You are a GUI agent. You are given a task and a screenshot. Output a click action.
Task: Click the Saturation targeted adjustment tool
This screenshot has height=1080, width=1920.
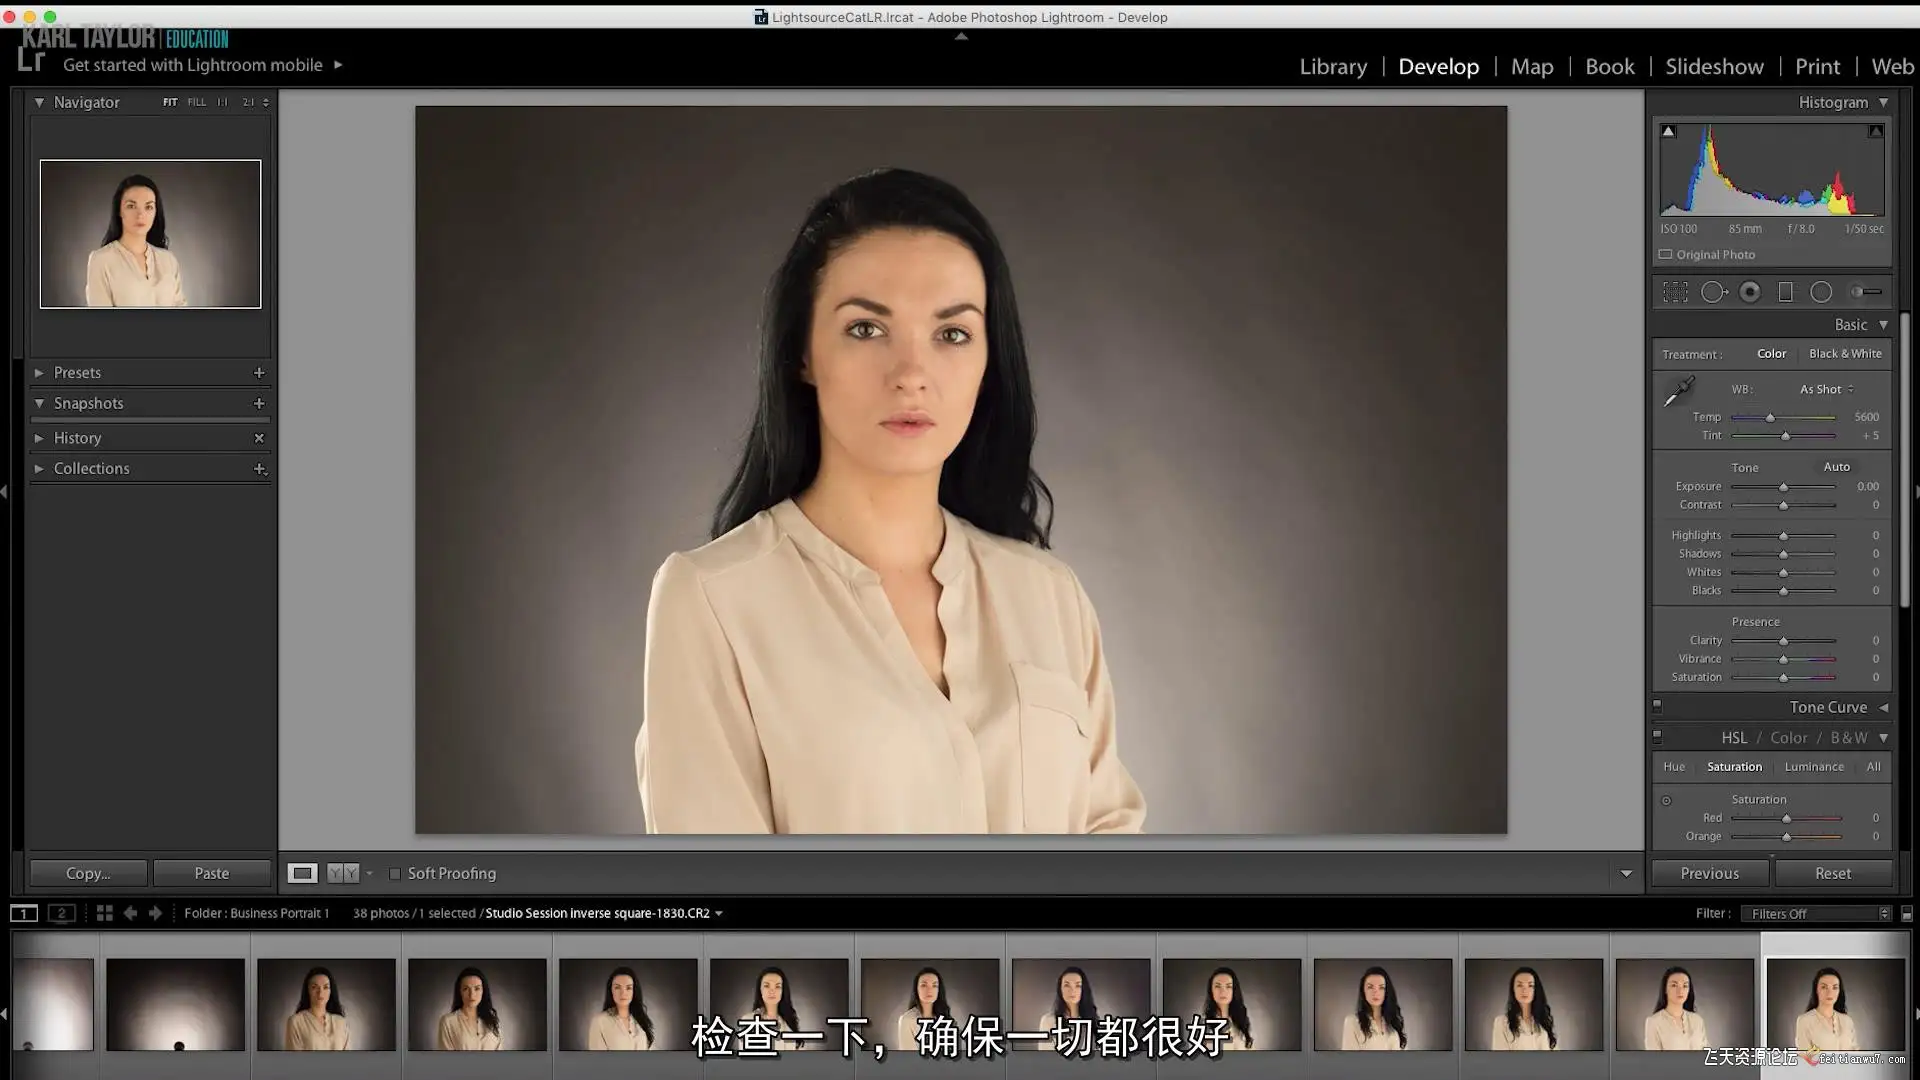pyautogui.click(x=1666, y=800)
